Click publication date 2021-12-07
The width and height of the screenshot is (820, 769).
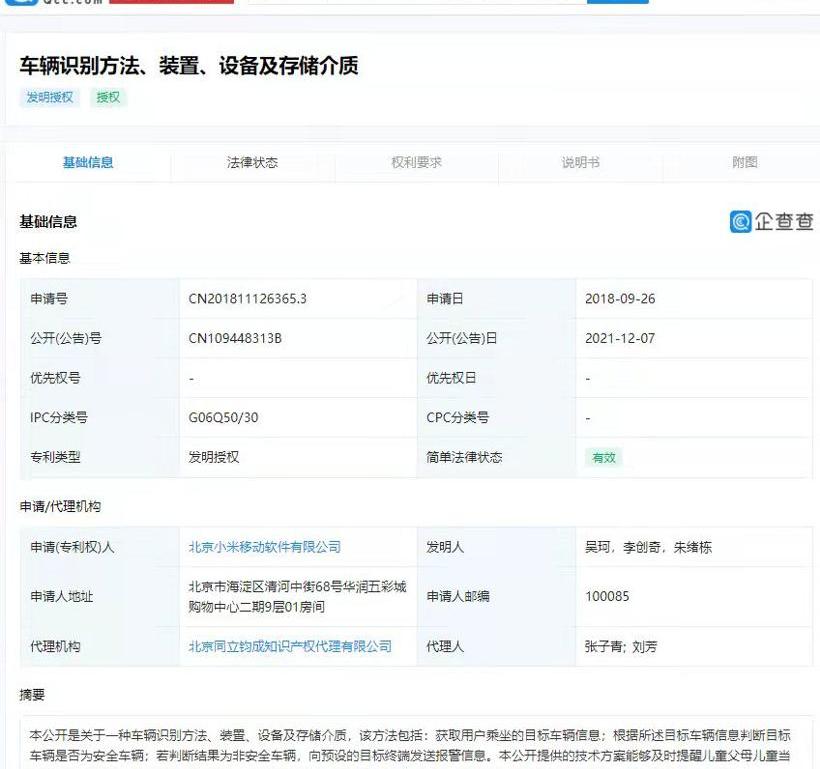click(x=620, y=338)
